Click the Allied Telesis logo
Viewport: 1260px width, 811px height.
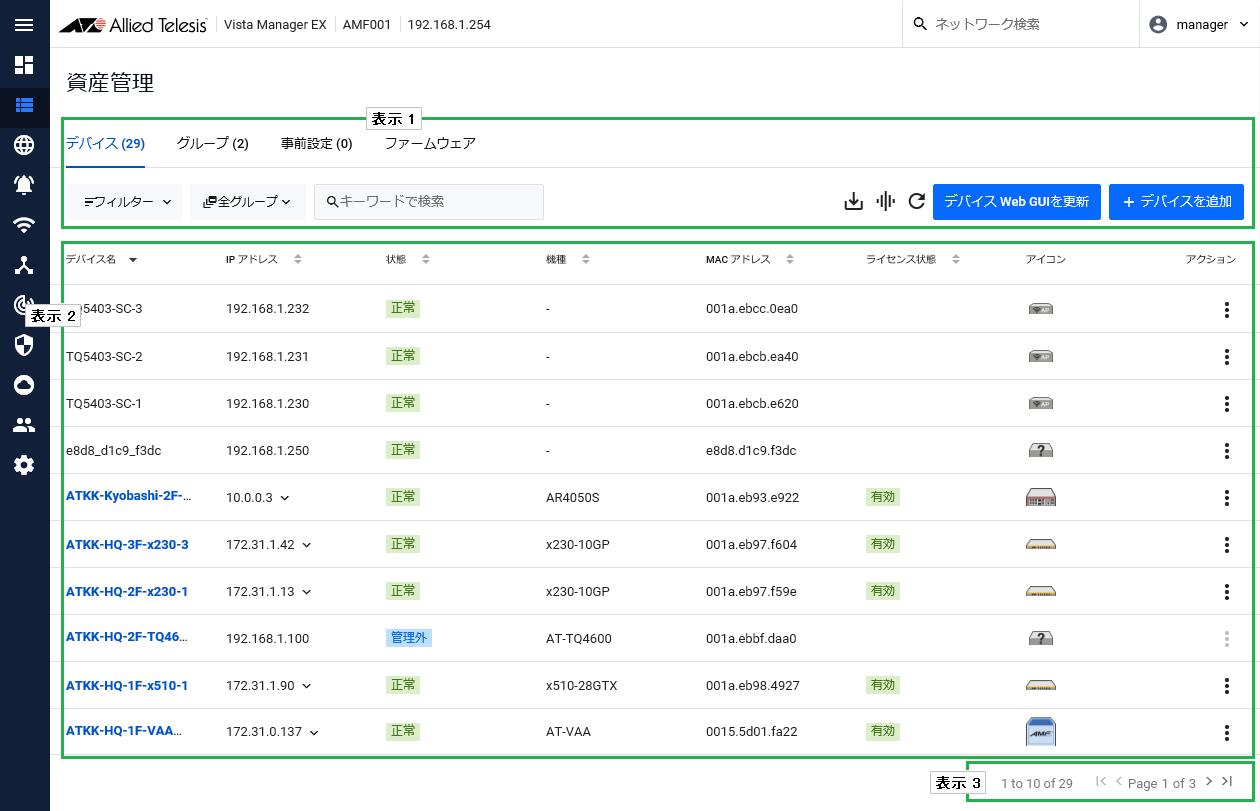click(x=133, y=25)
